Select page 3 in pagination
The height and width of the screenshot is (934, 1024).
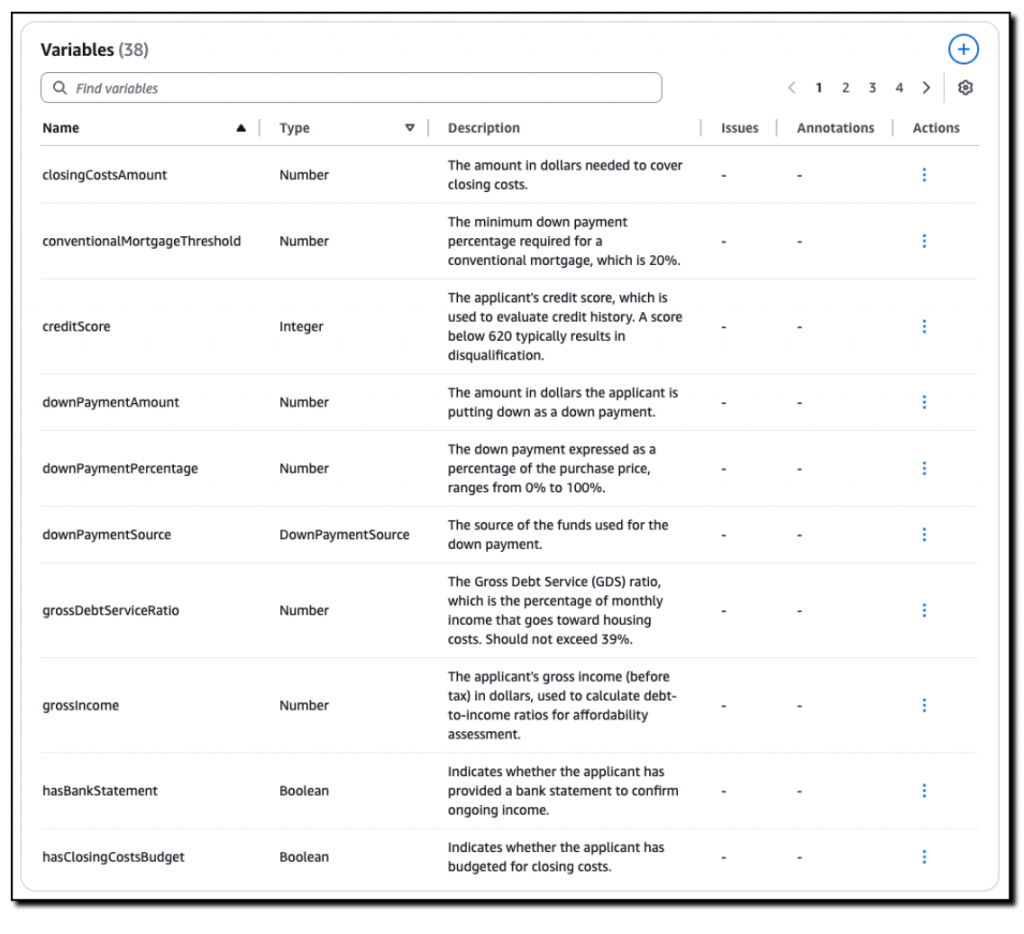pyautogui.click(x=872, y=88)
